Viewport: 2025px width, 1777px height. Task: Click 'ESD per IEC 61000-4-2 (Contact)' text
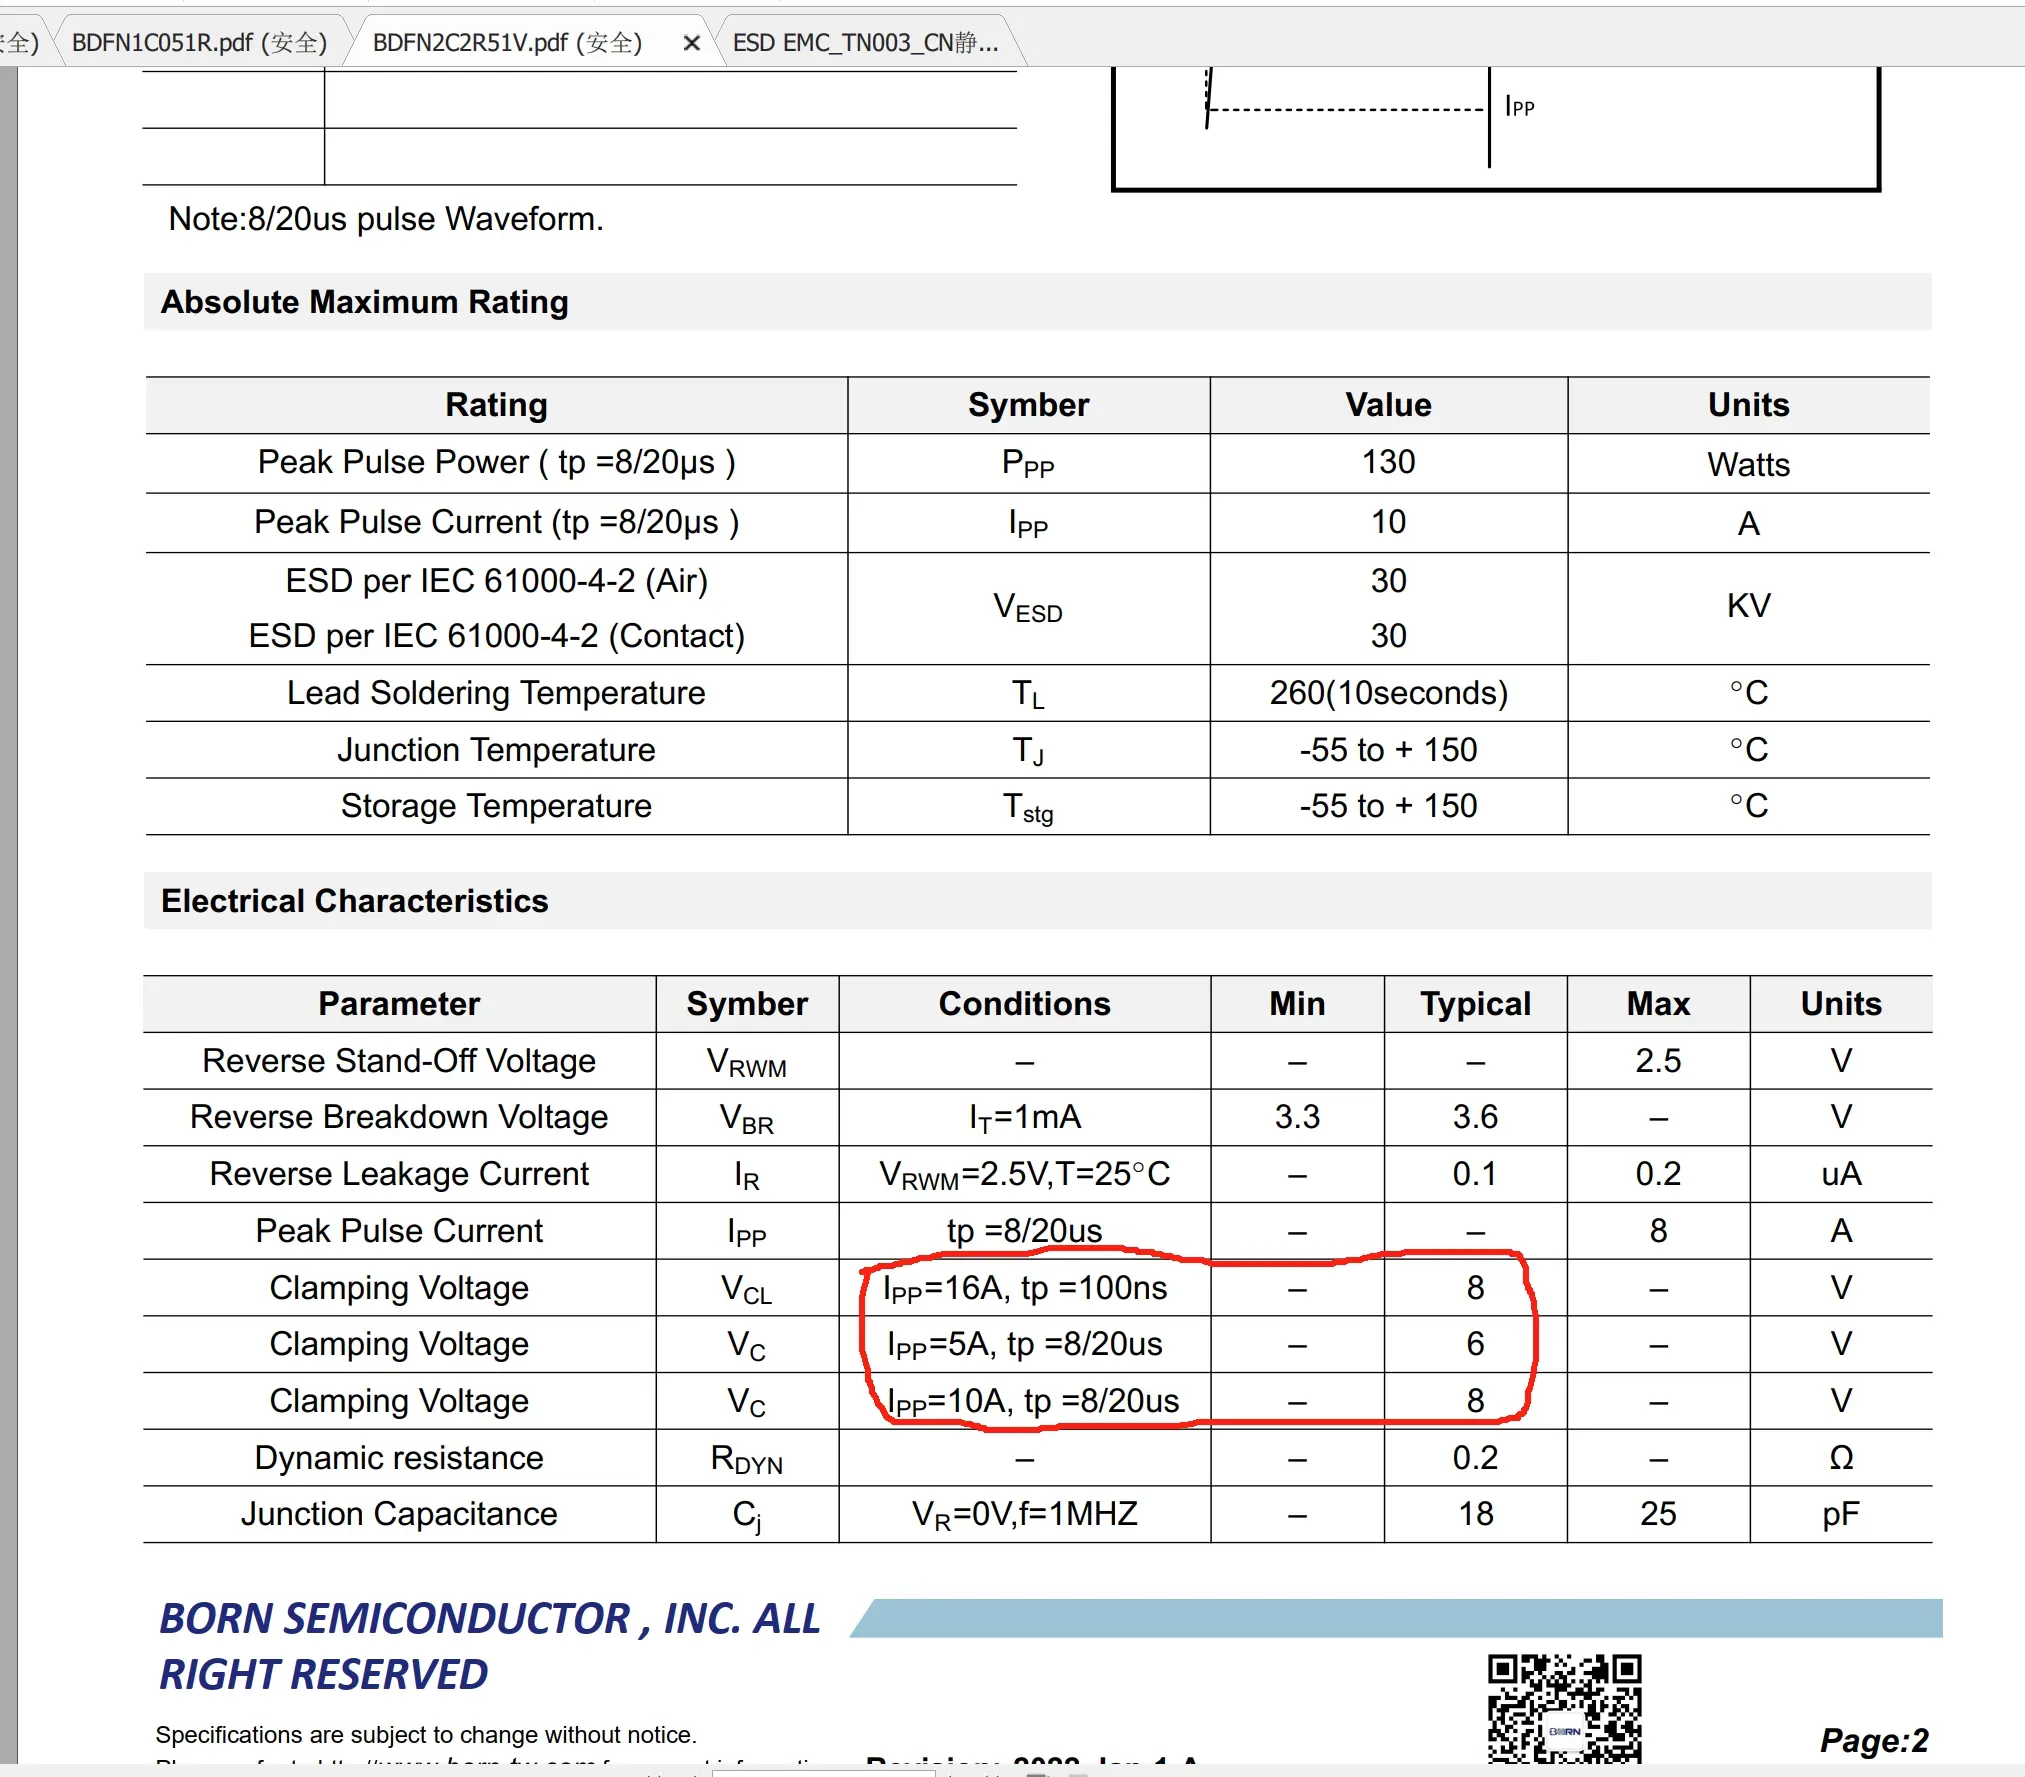[496, 636]
